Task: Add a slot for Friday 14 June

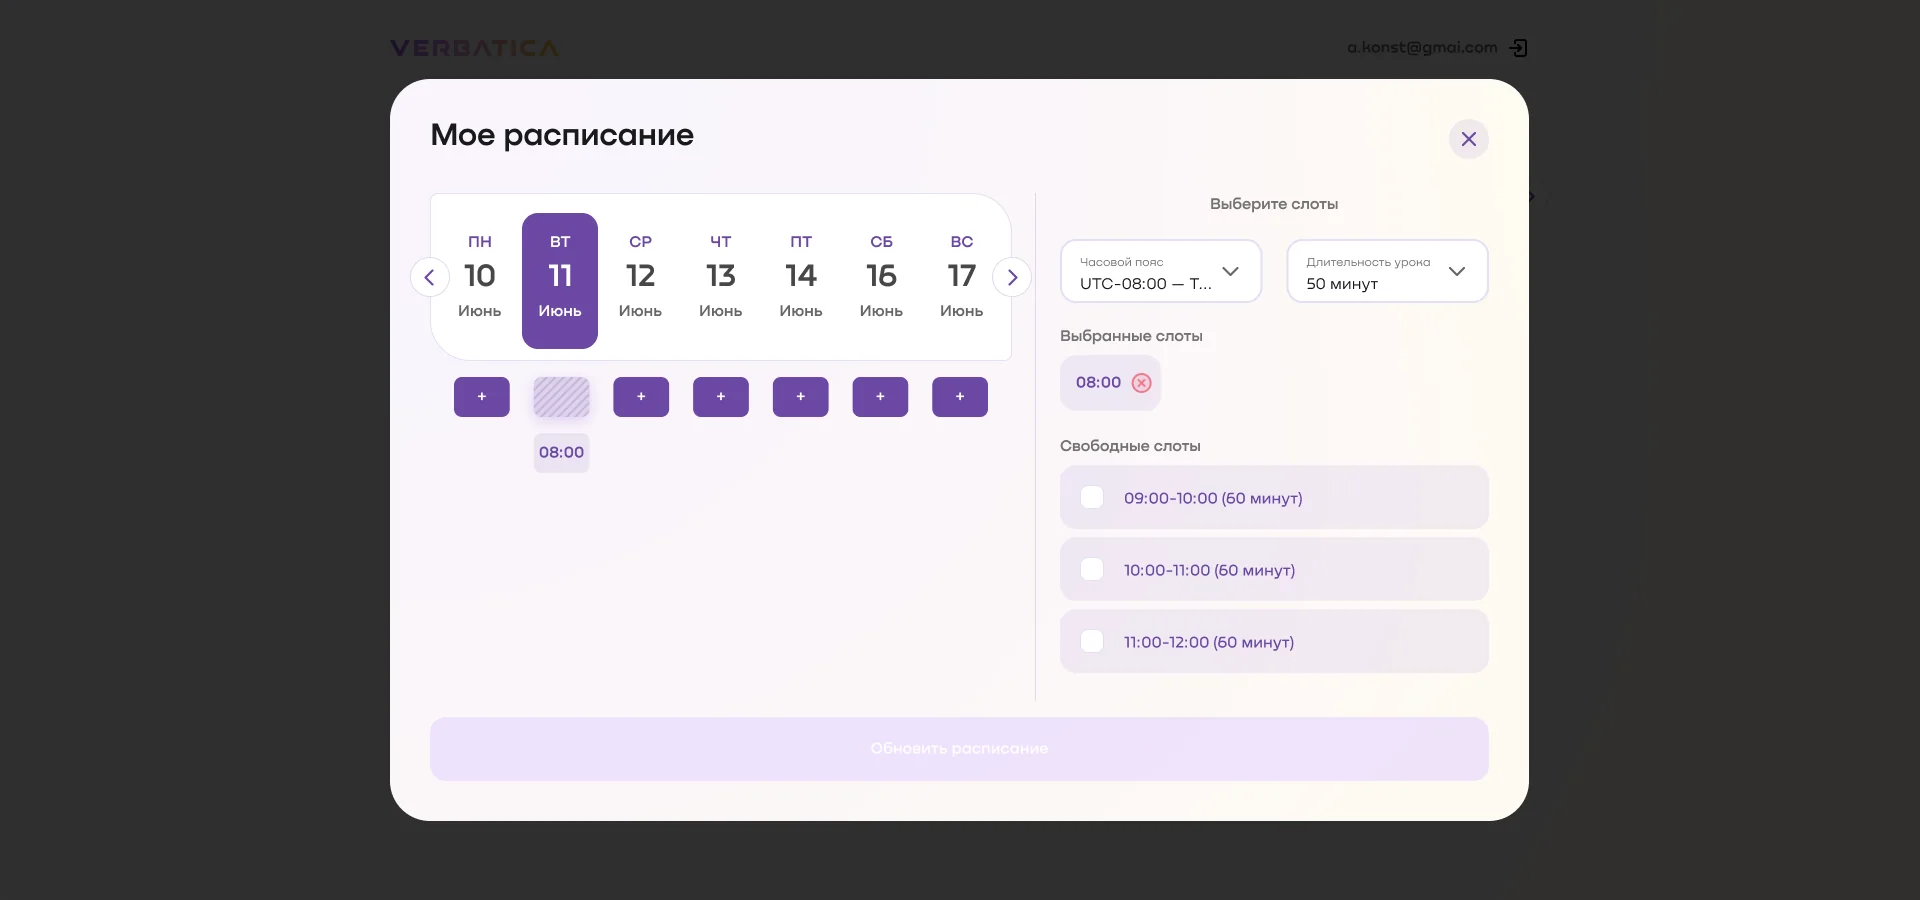Action: point(800,397)
